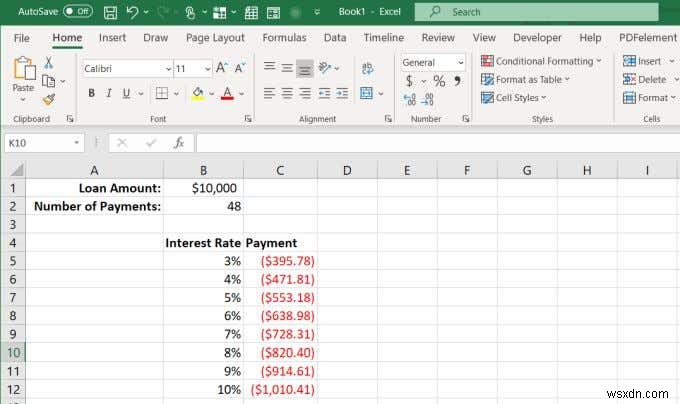
Task: Apply the yellow Fill Color swatch
Action: point(197,94)
